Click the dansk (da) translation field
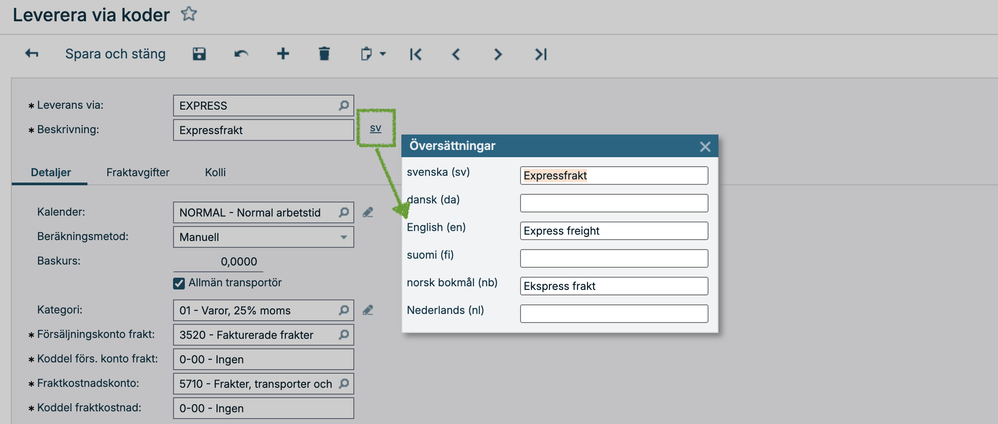The width and height of the screenshot is (998, 424). pyautogui.click(x=614, y=203)
